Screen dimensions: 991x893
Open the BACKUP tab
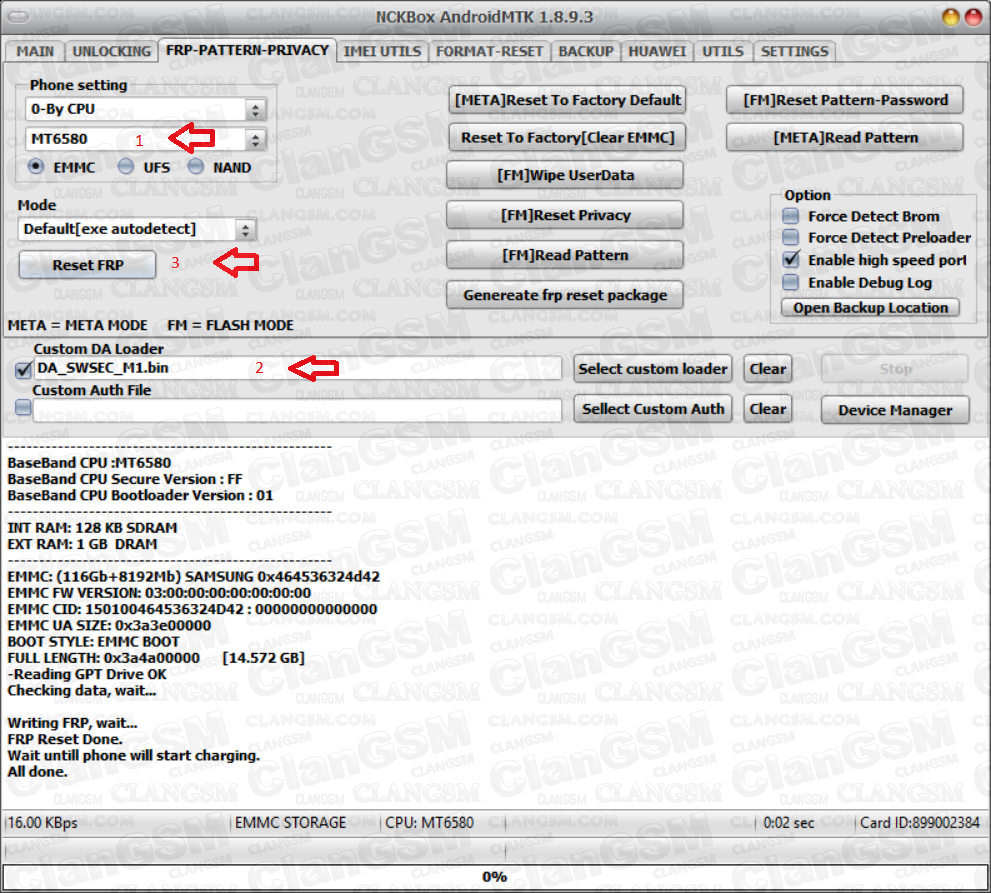[586, 51]
